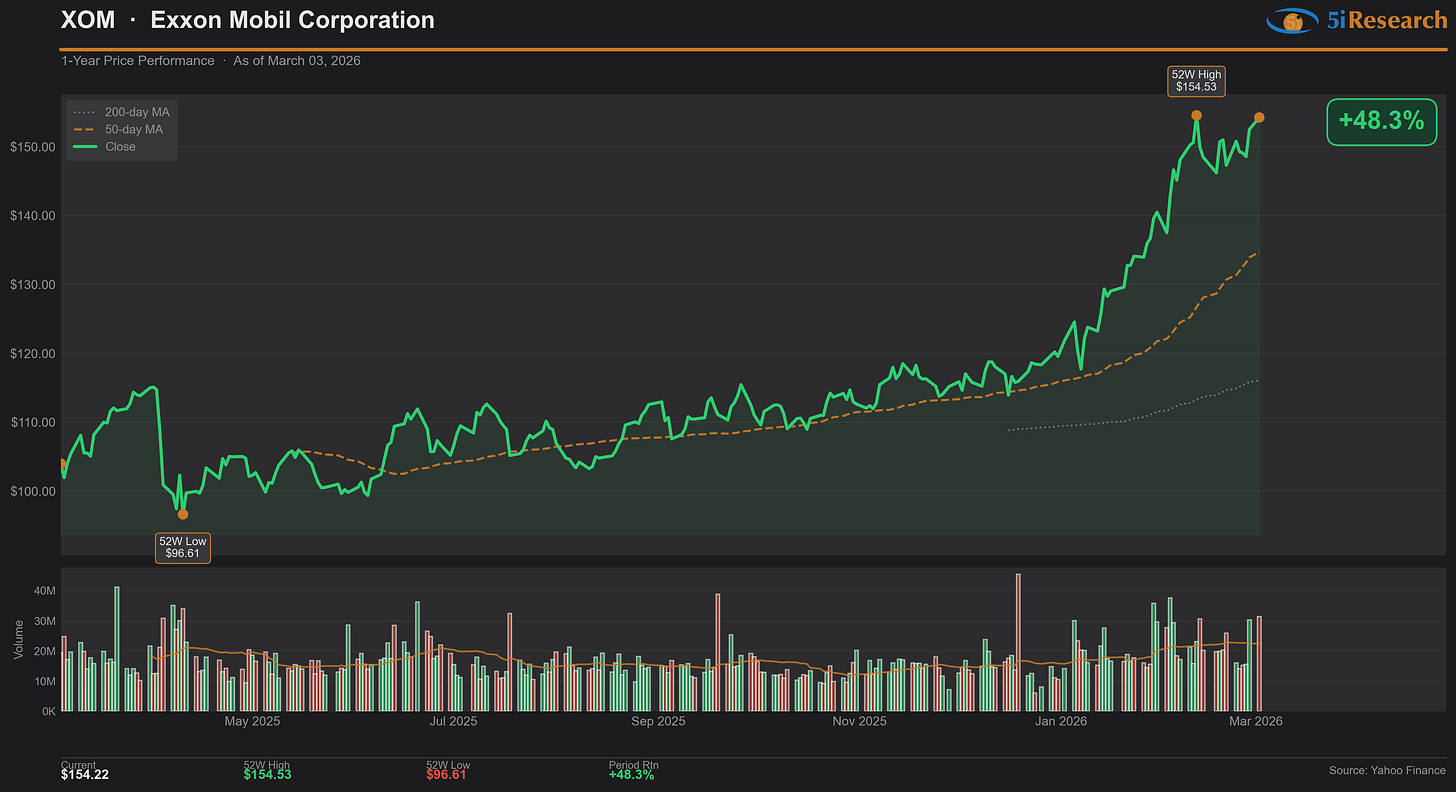The width and height of the screenshot is (1456, 792).
Task: Click the $110.00 y-axis label
Action: 31,423
